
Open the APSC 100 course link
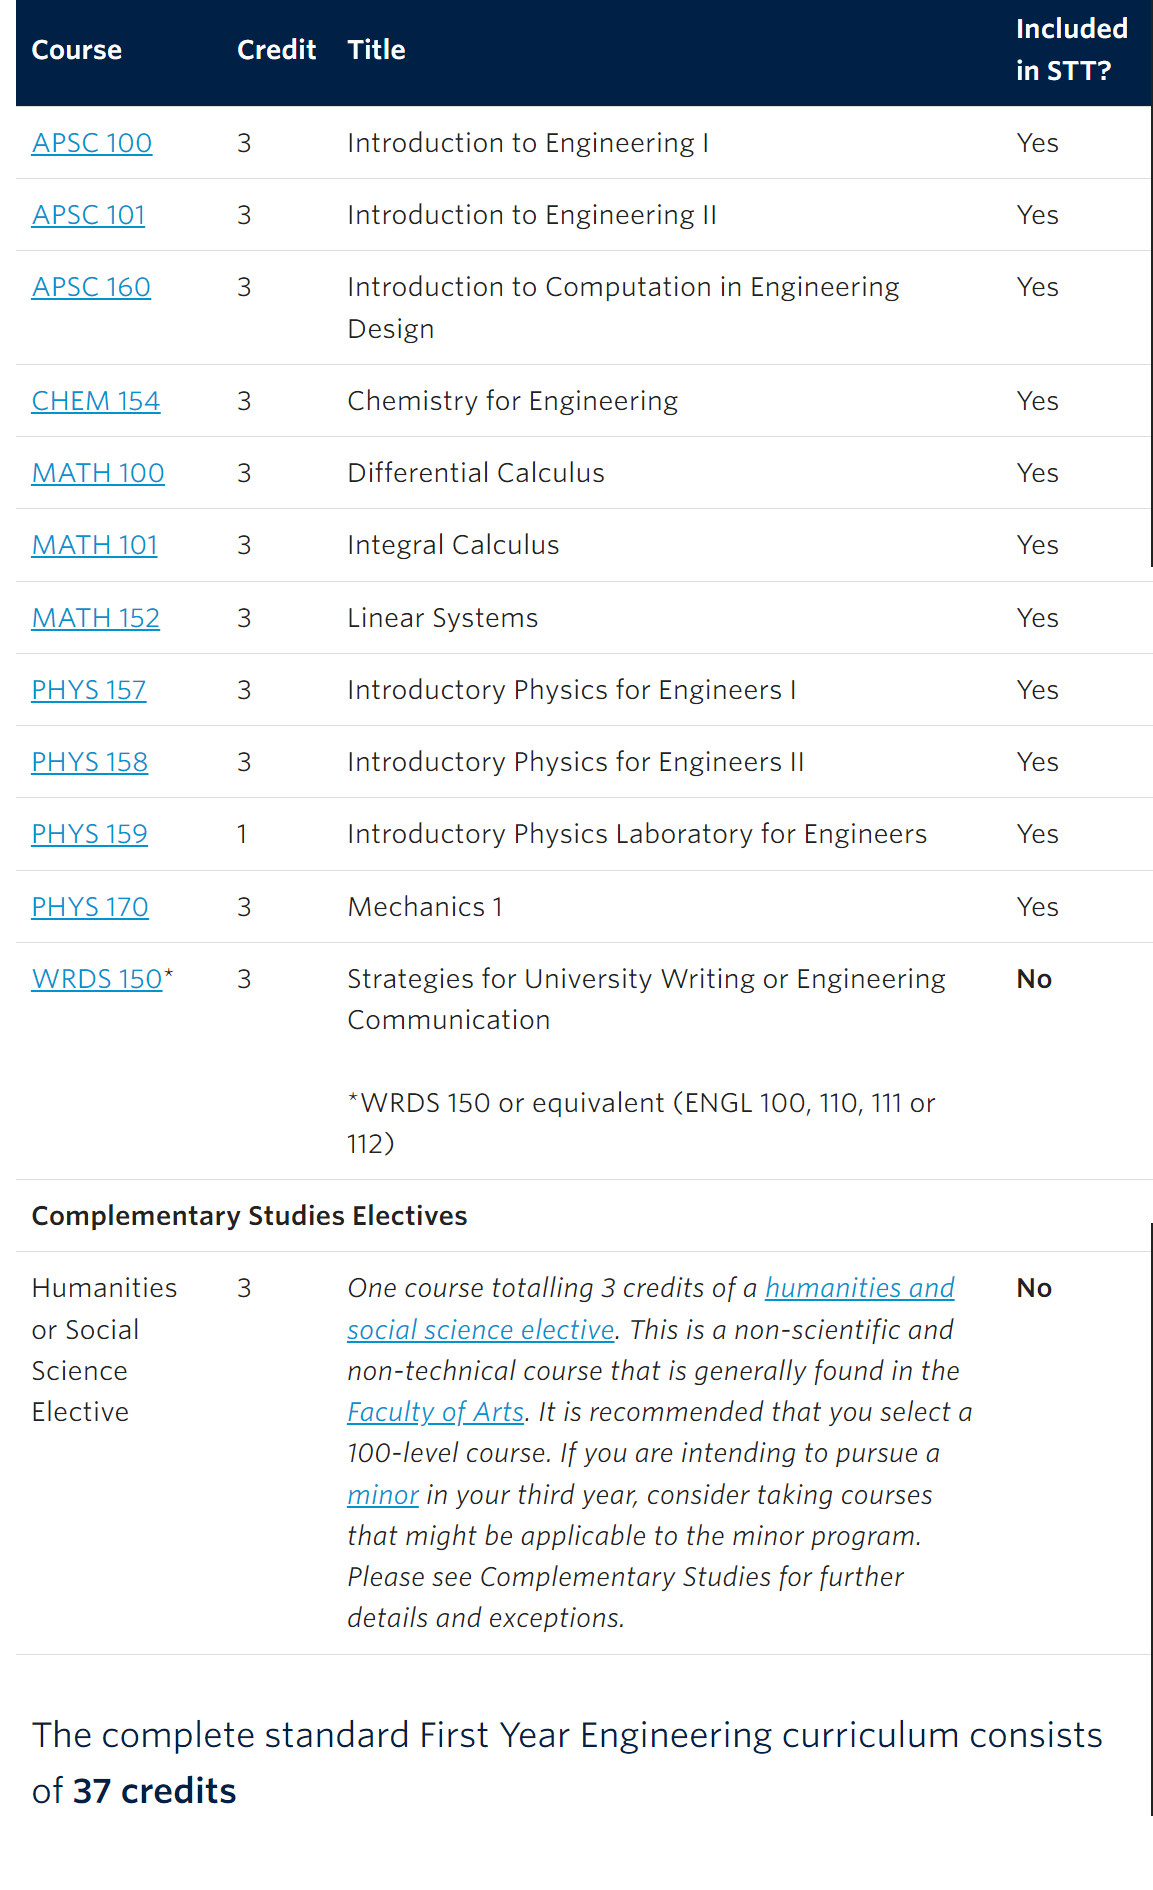92,143
